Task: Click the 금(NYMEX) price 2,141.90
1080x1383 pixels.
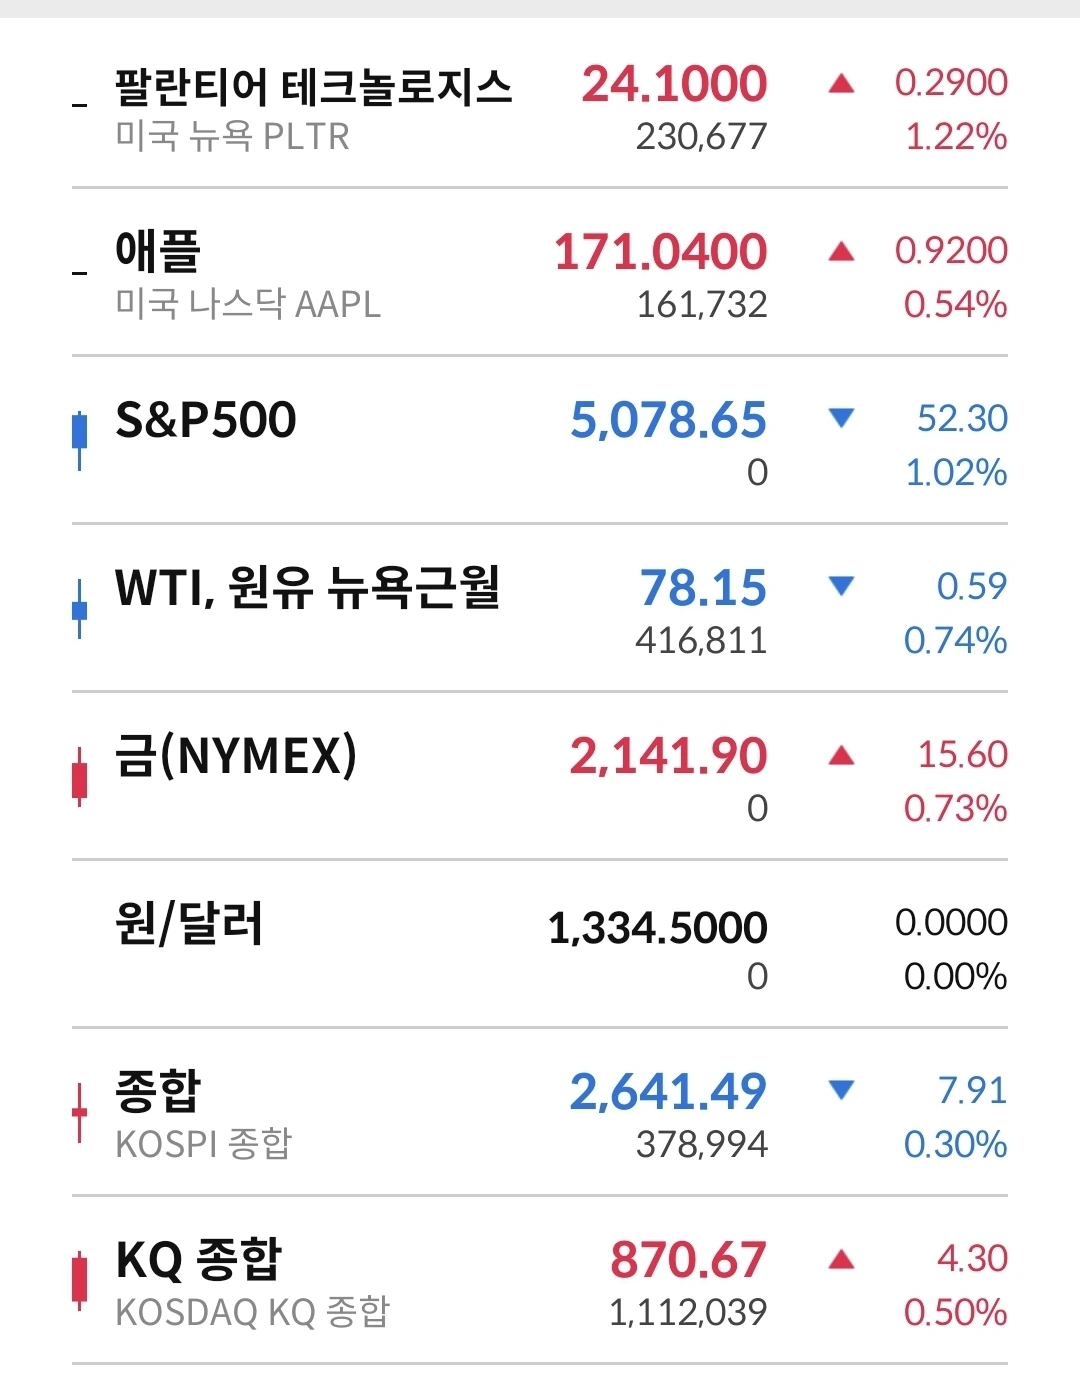Action: click(x=668, y=755)
